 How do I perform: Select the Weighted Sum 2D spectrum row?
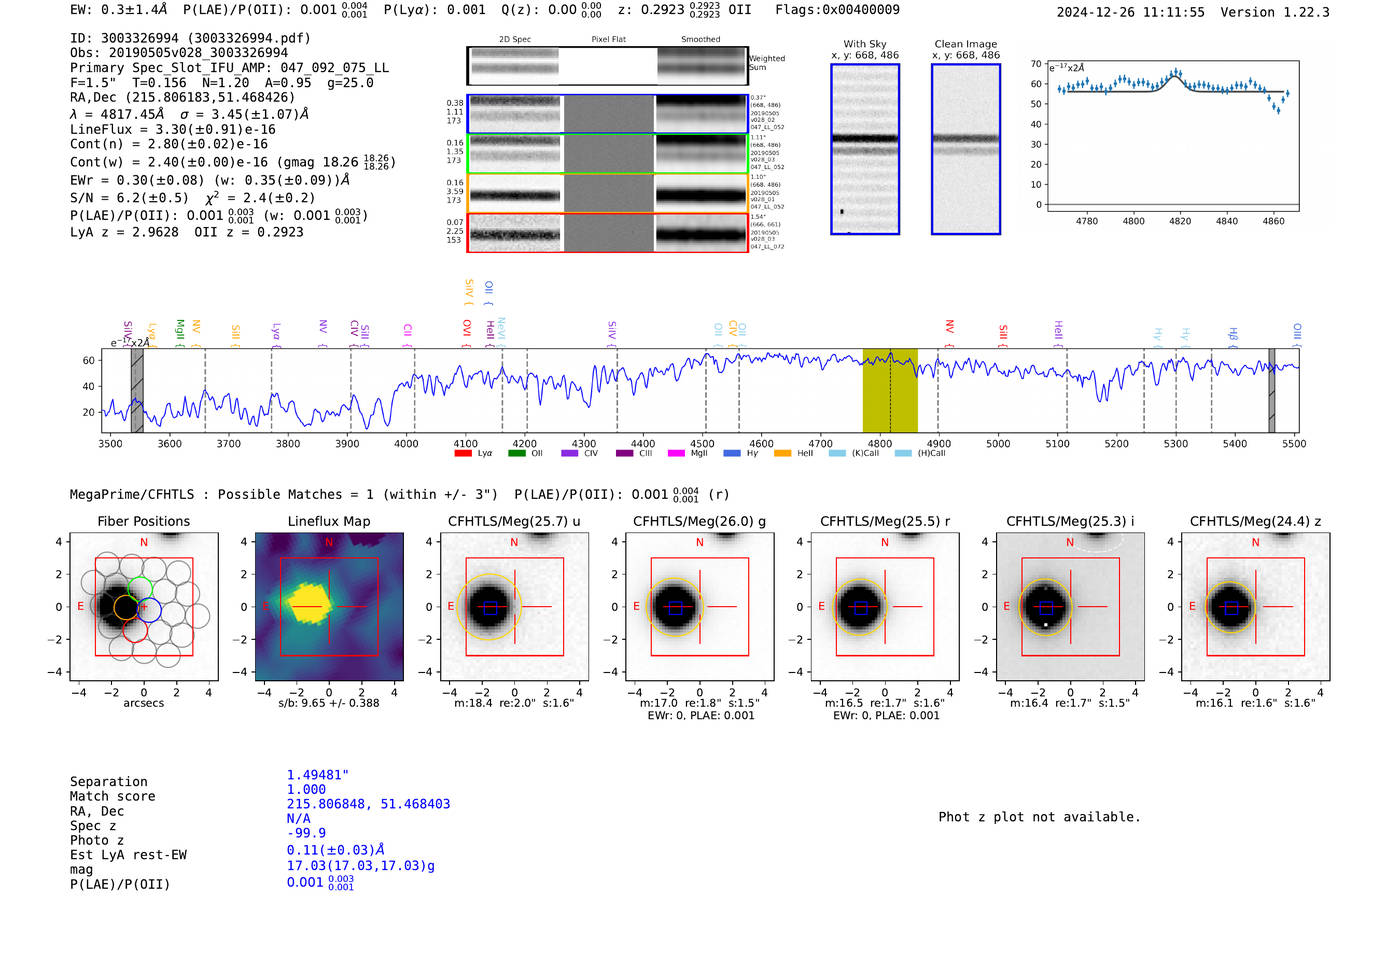(608, 66)
